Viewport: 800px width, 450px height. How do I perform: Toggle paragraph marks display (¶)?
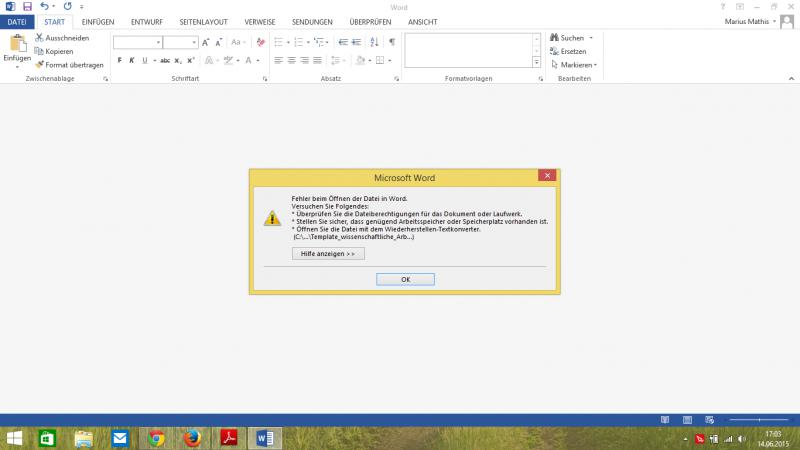click(x=391, y=42)
